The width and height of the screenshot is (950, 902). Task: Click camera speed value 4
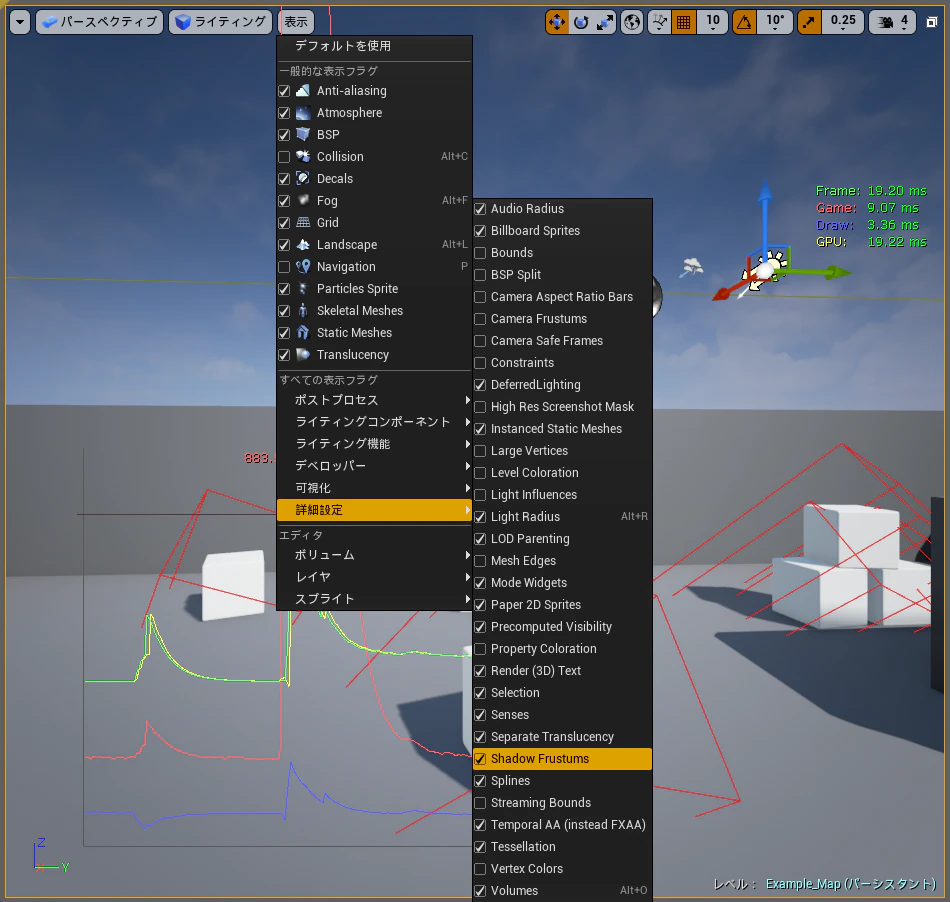coord(904,21)
